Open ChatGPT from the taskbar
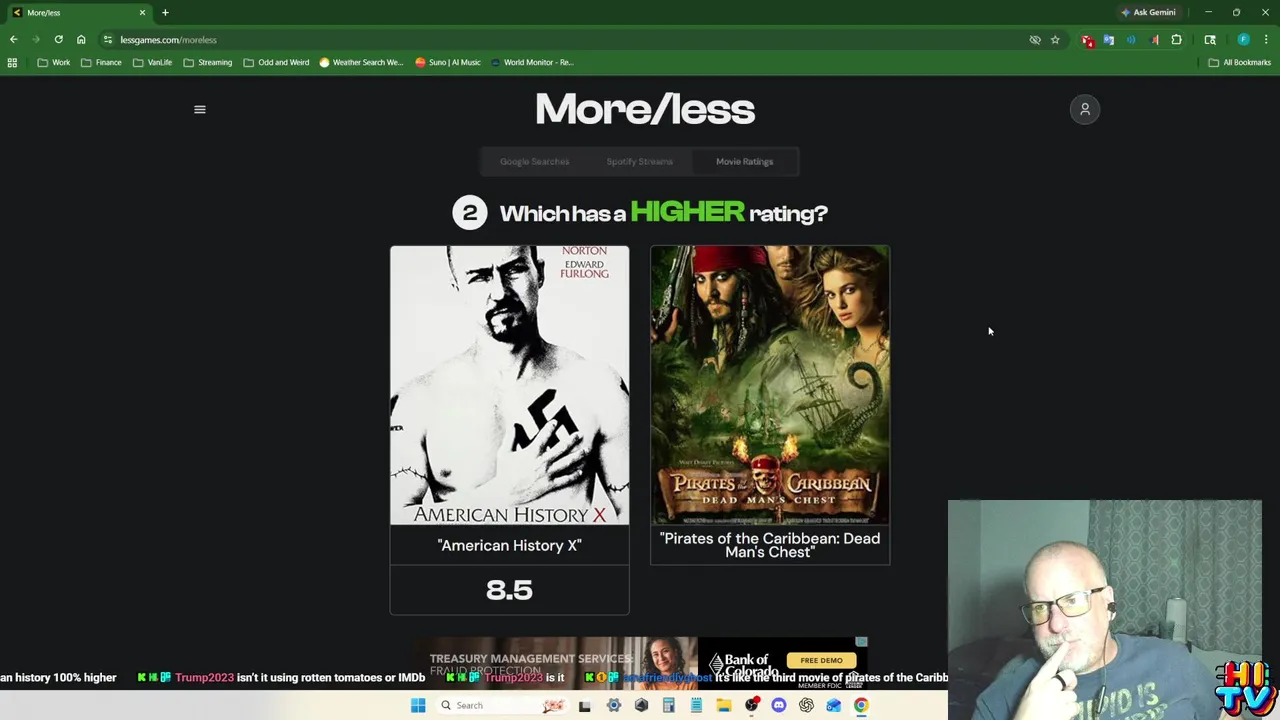This screenshot has height=720, width=1280. pos(806,705)
